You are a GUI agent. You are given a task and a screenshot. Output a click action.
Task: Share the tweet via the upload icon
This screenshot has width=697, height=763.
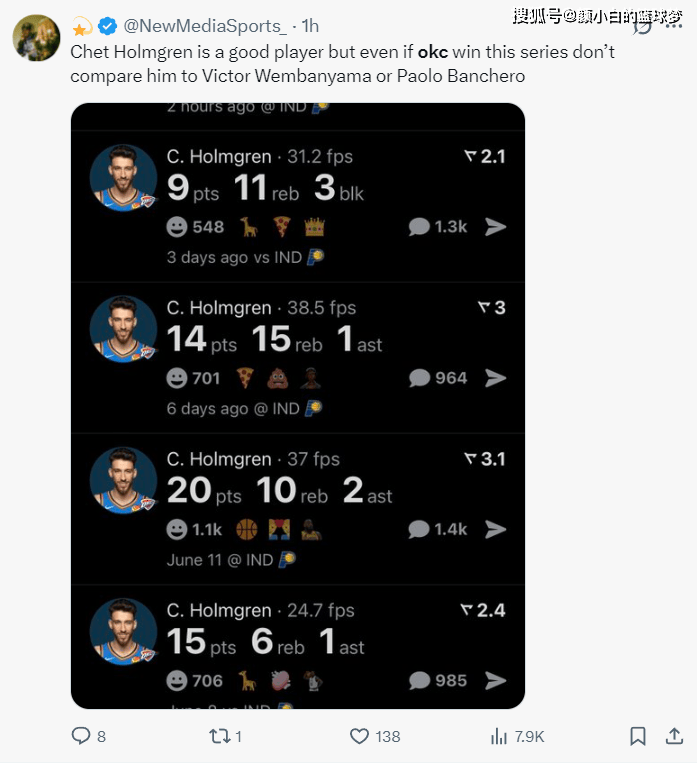[x=674, y=736]
